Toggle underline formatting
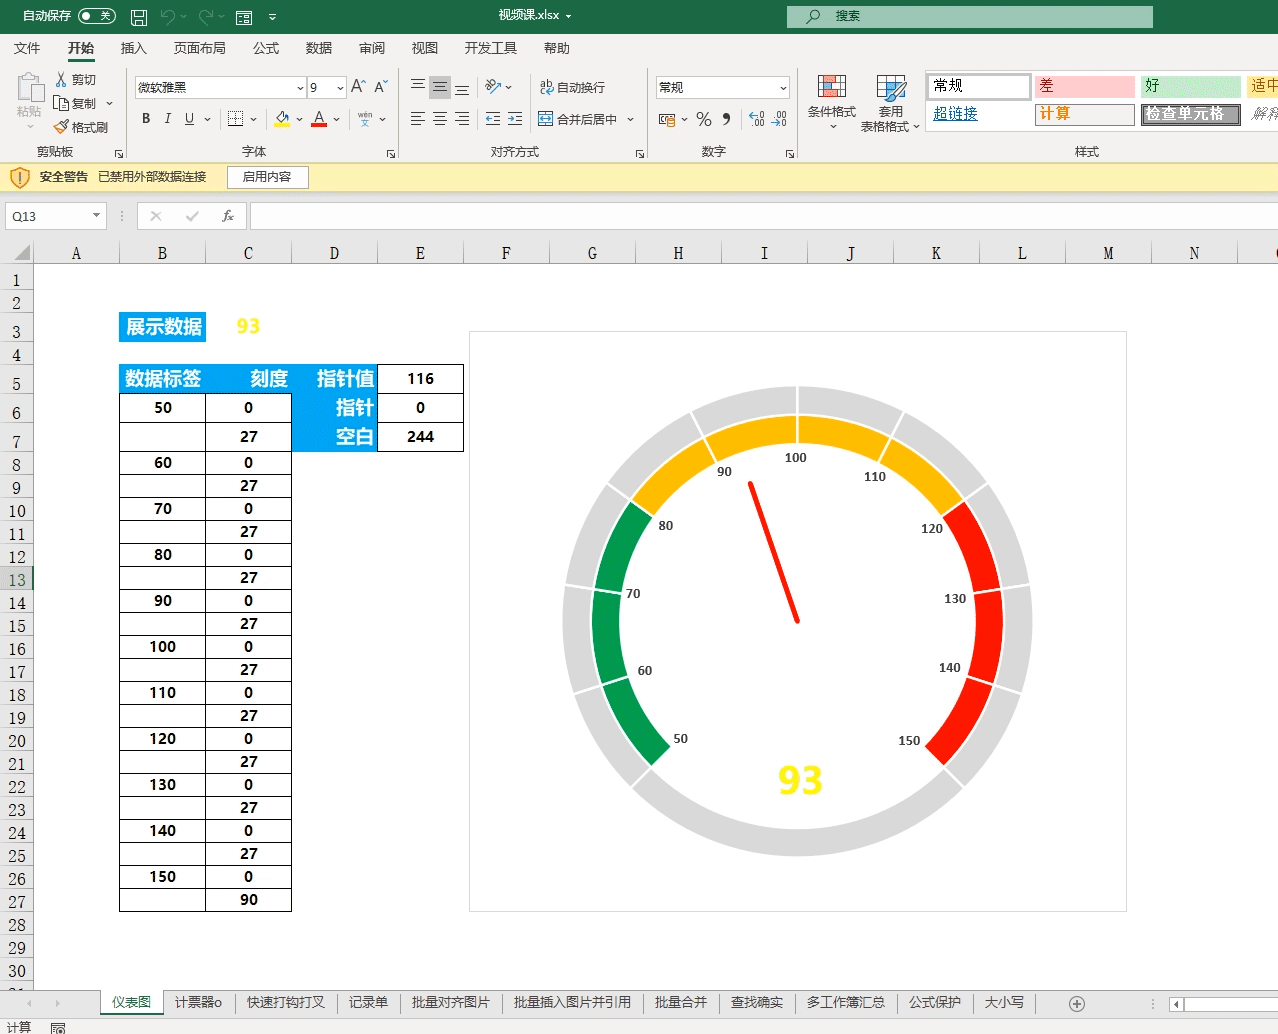This screenshot has width=1278, height=1034. click(x=189, y=119)
